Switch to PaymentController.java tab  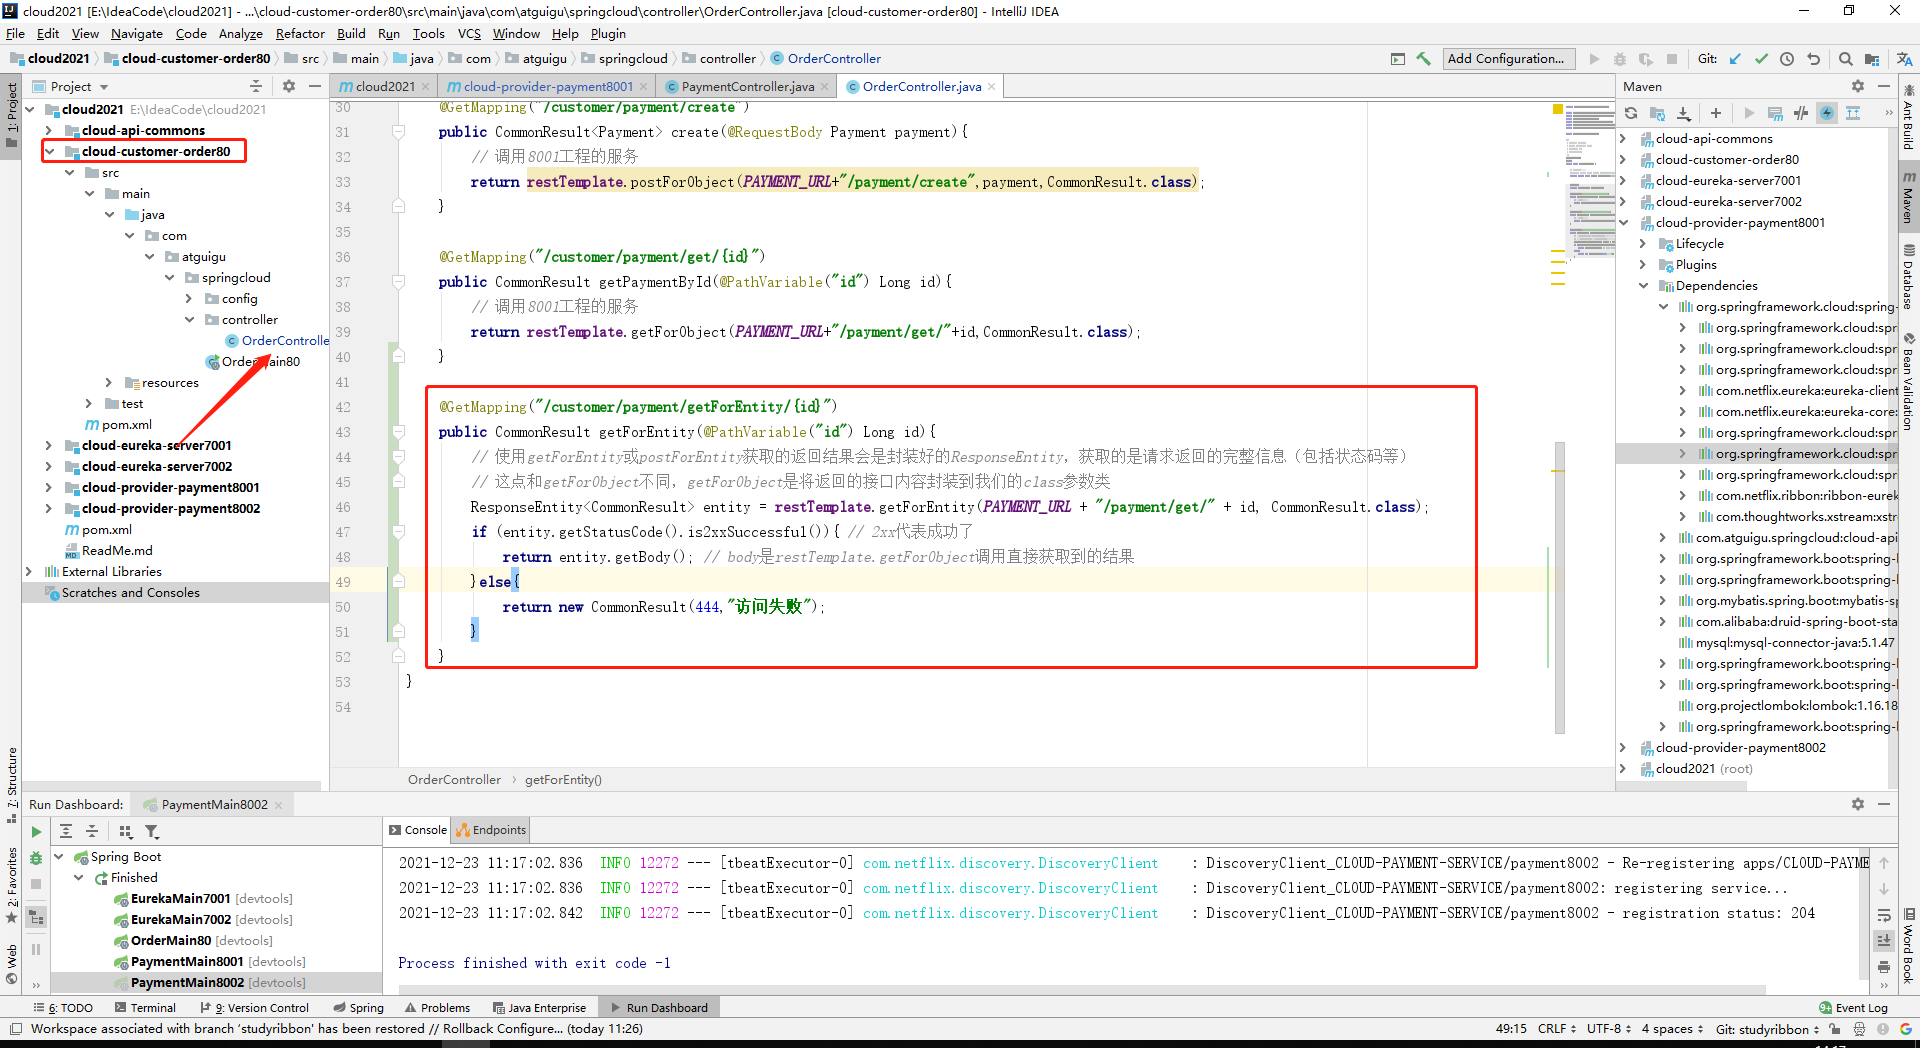tap(747, 87)
